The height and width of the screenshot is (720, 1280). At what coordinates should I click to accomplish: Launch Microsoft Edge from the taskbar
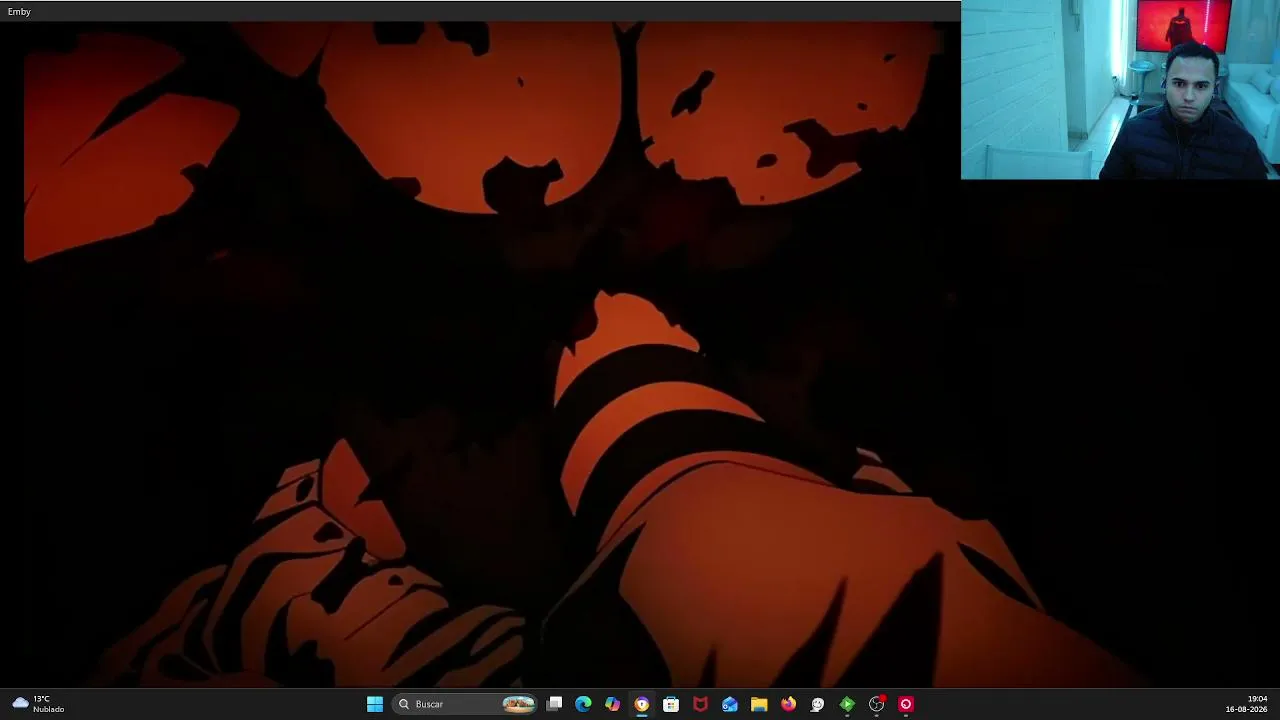coord(584,704)
